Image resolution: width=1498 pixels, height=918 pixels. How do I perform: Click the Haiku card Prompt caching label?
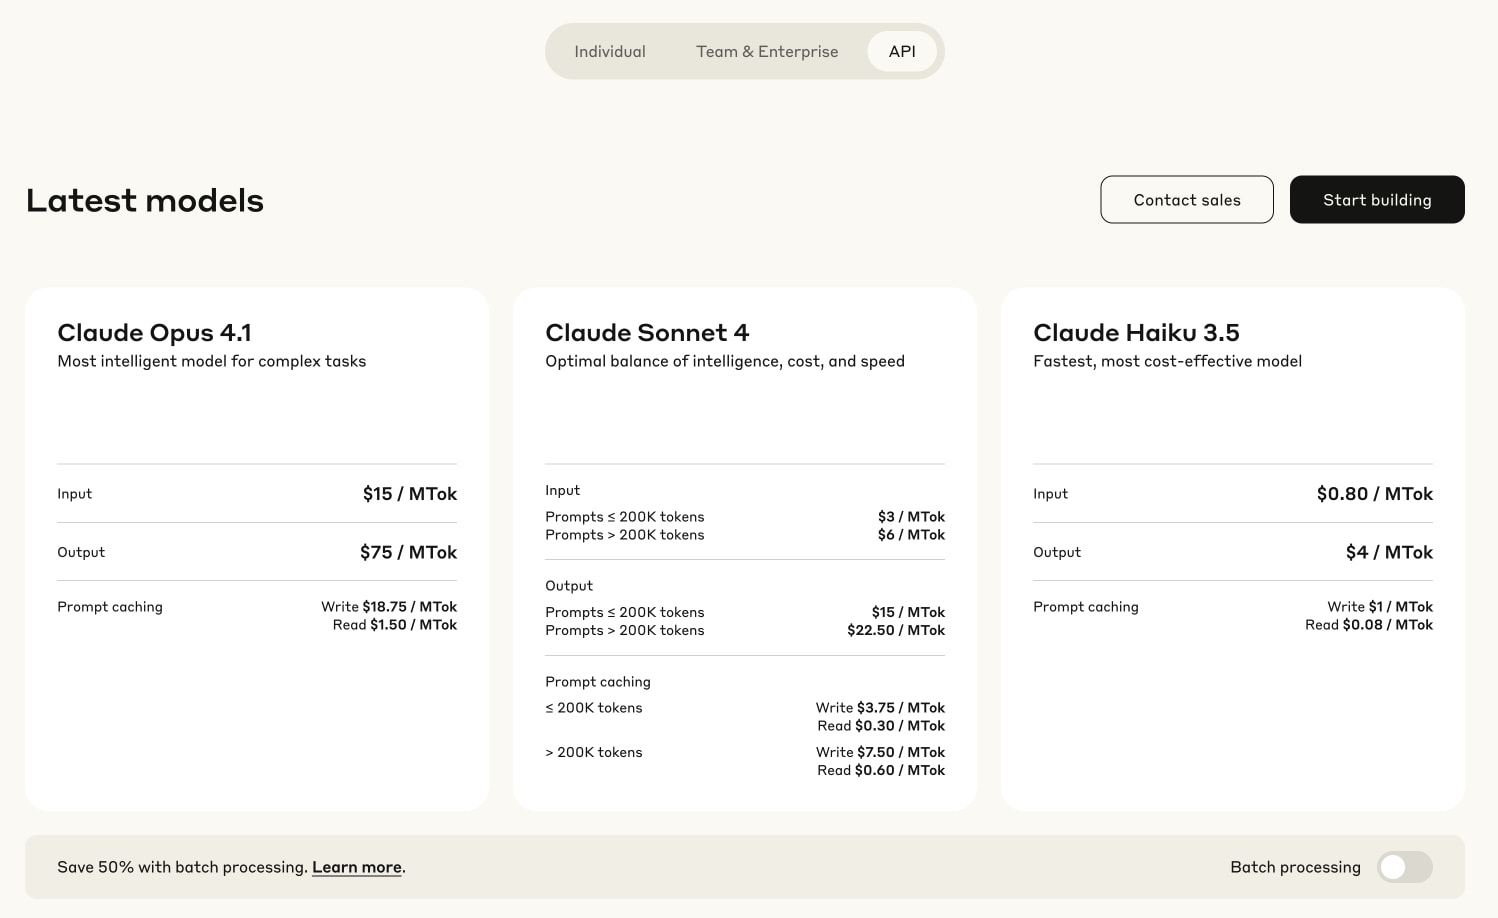point(1086,607)
